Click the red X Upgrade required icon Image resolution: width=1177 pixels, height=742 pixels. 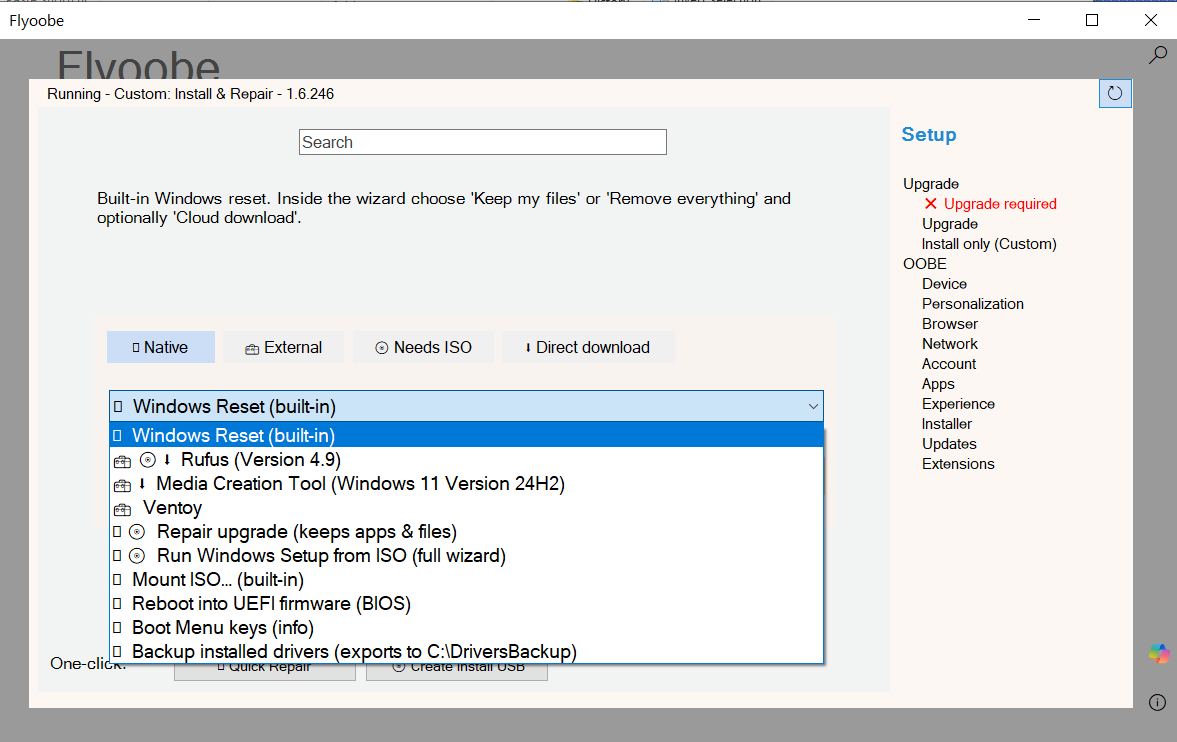(930, 204)
